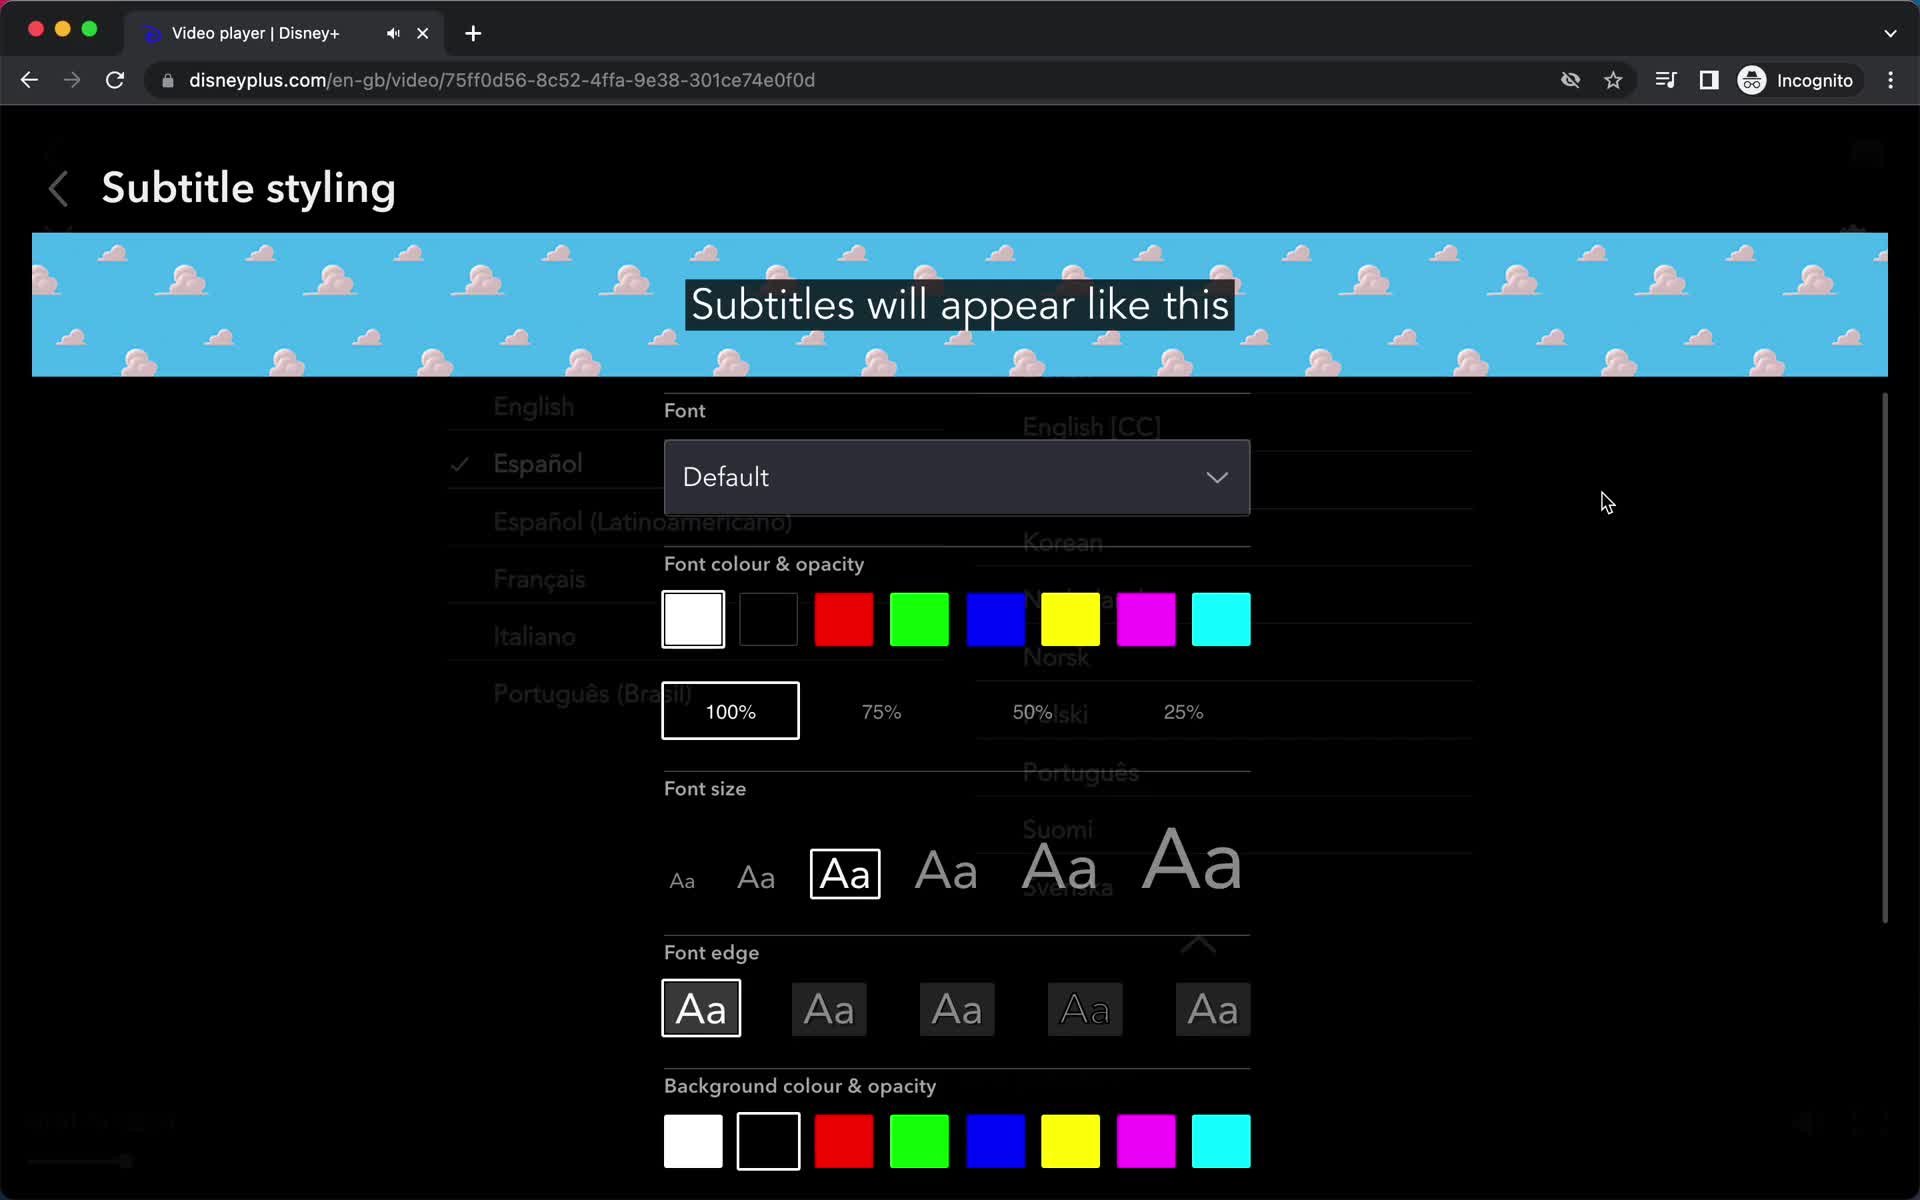This screenshot has width=1920, height=1200.
Task: Select red background colour
Action: click(844, 1141)
